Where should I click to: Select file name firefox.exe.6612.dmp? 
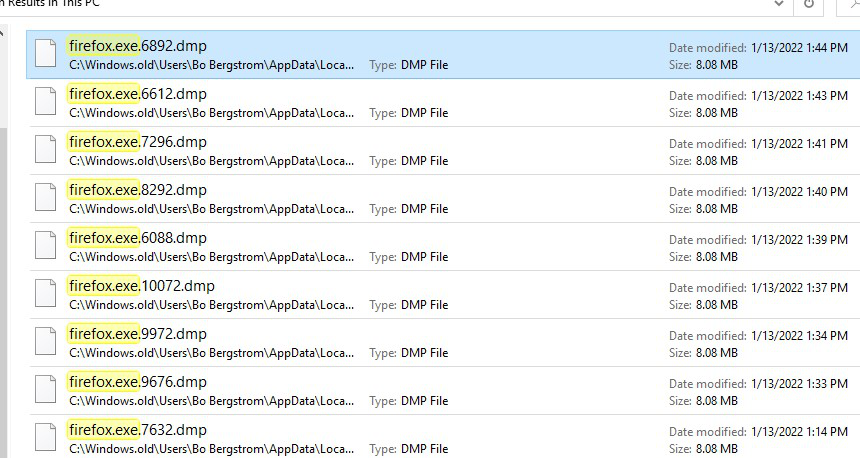(x=138, y=94)
